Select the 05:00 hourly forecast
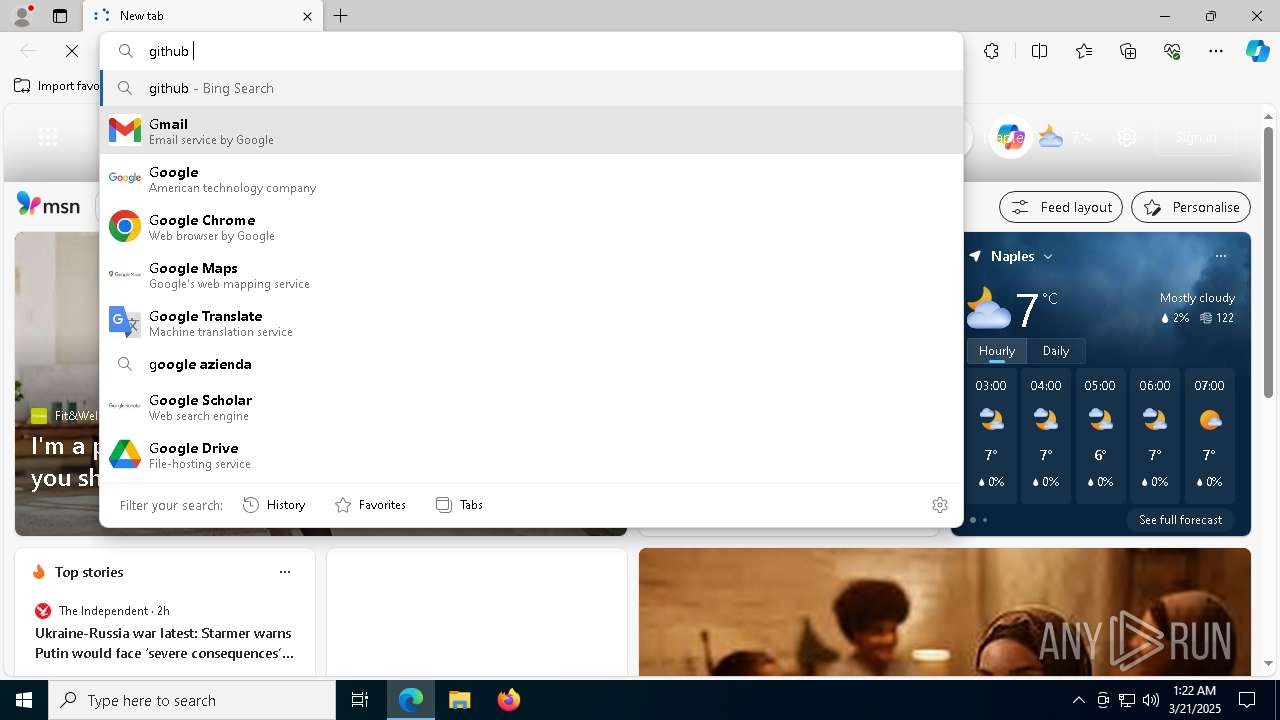The width and height of the screenshot is (1280, 720). [x=1100, y=435]
